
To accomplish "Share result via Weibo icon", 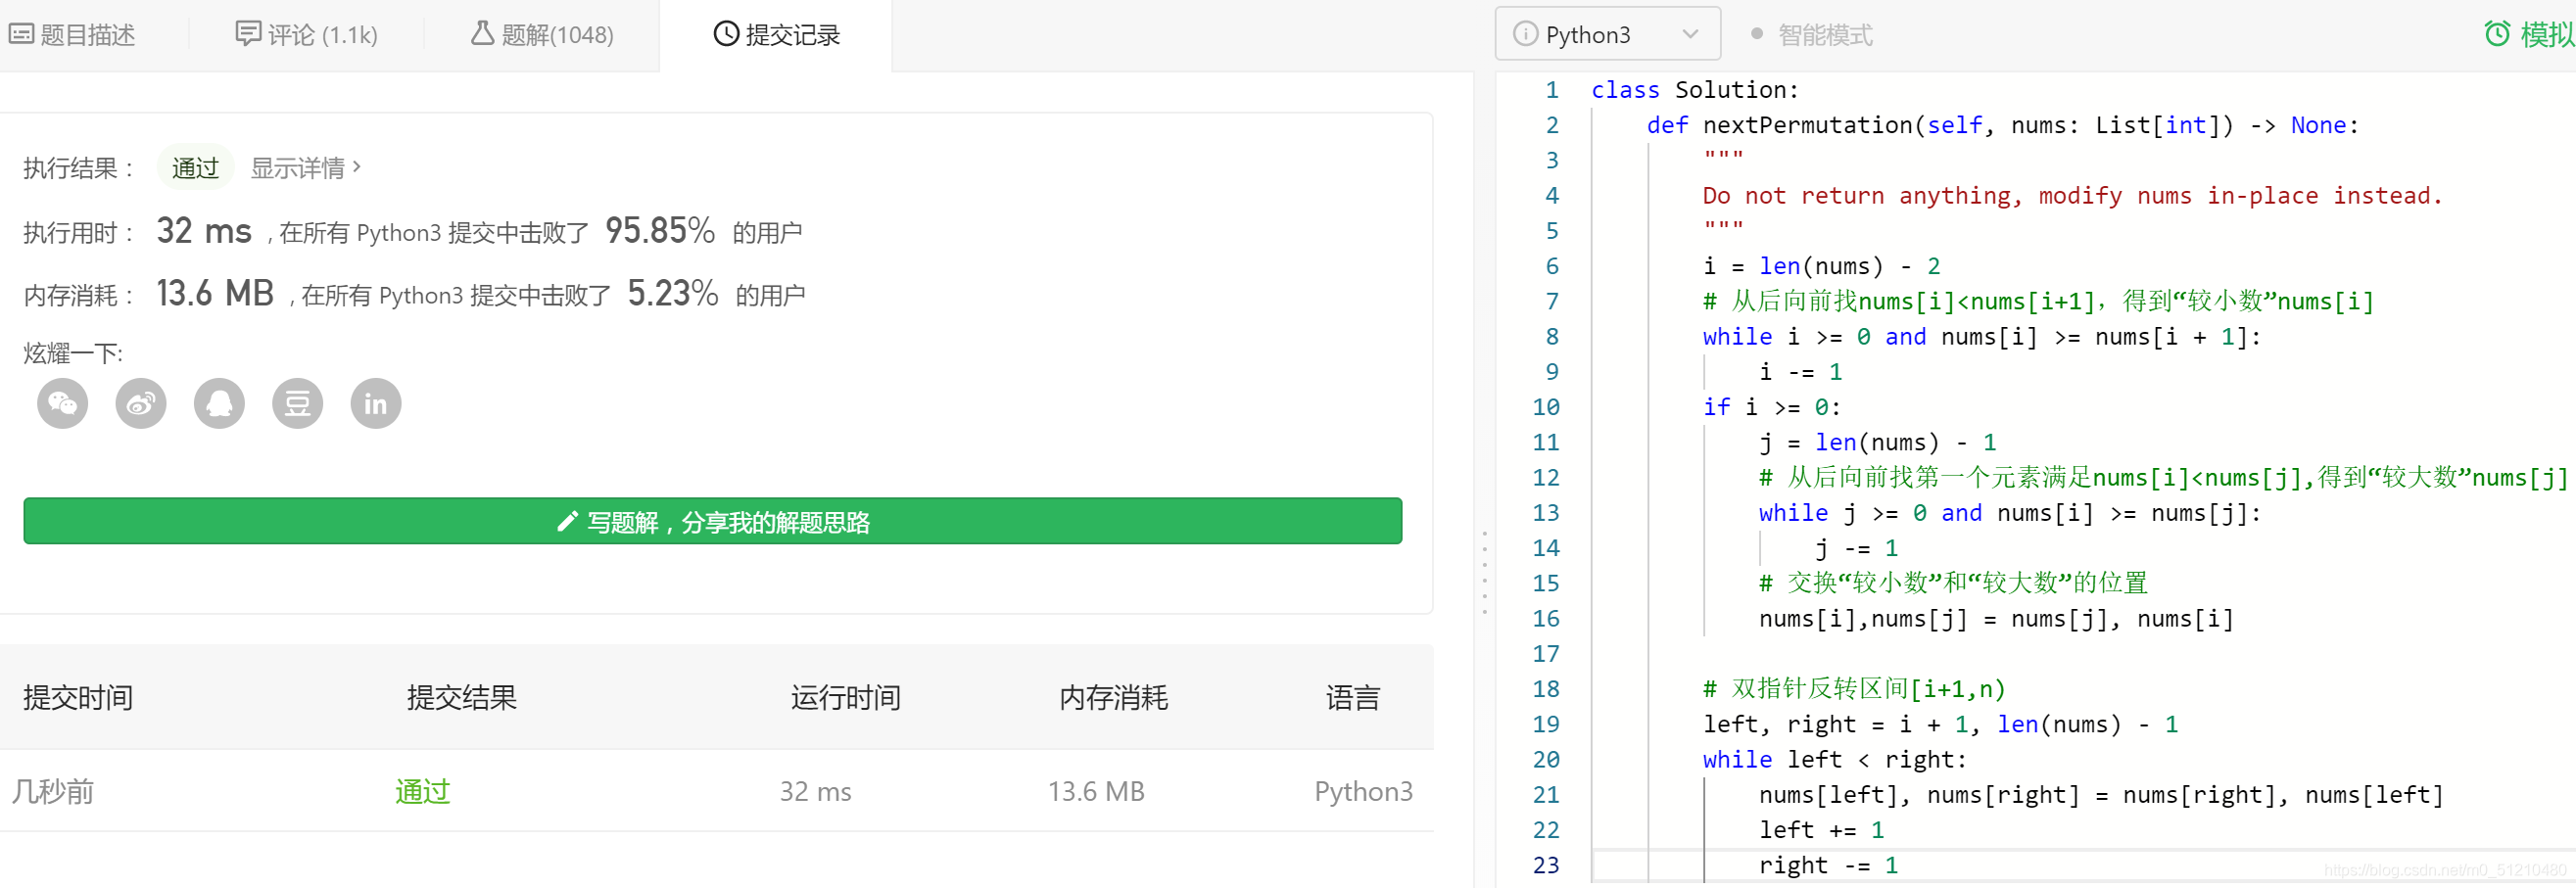I will [141, 404].
